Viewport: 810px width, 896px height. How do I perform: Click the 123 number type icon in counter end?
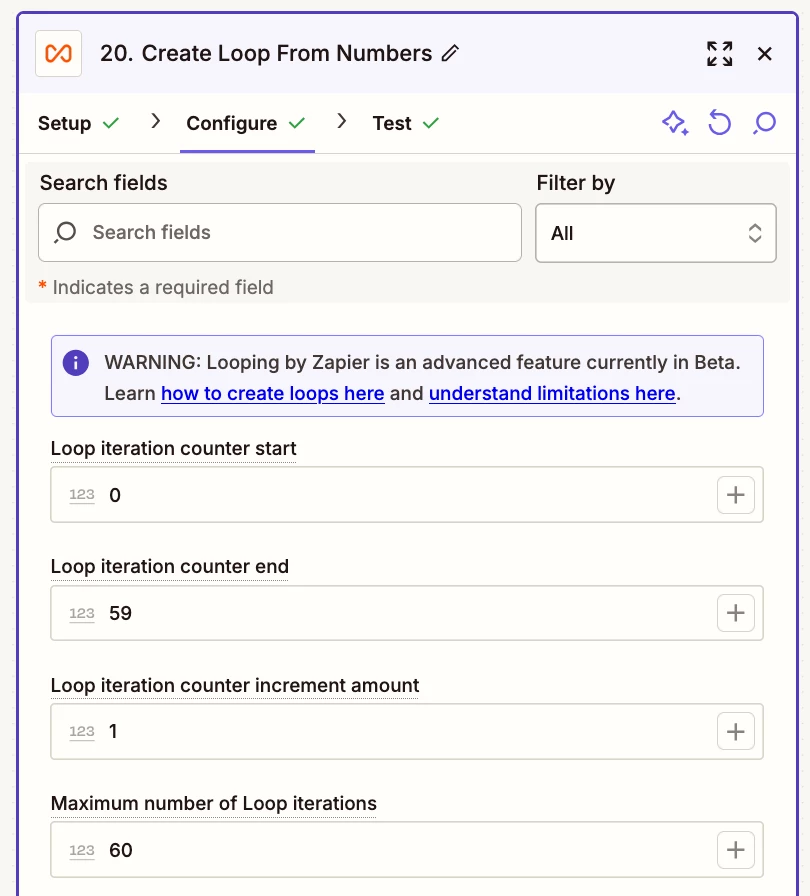tap(82, 614)
